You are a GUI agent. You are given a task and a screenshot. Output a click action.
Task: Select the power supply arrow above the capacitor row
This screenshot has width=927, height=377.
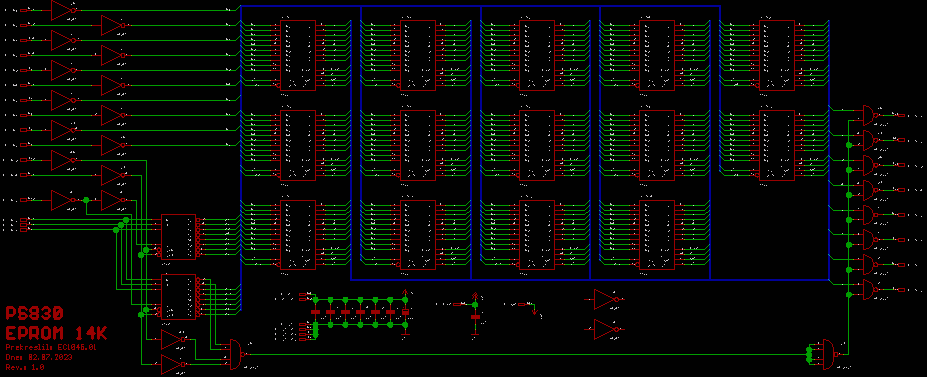405,292
